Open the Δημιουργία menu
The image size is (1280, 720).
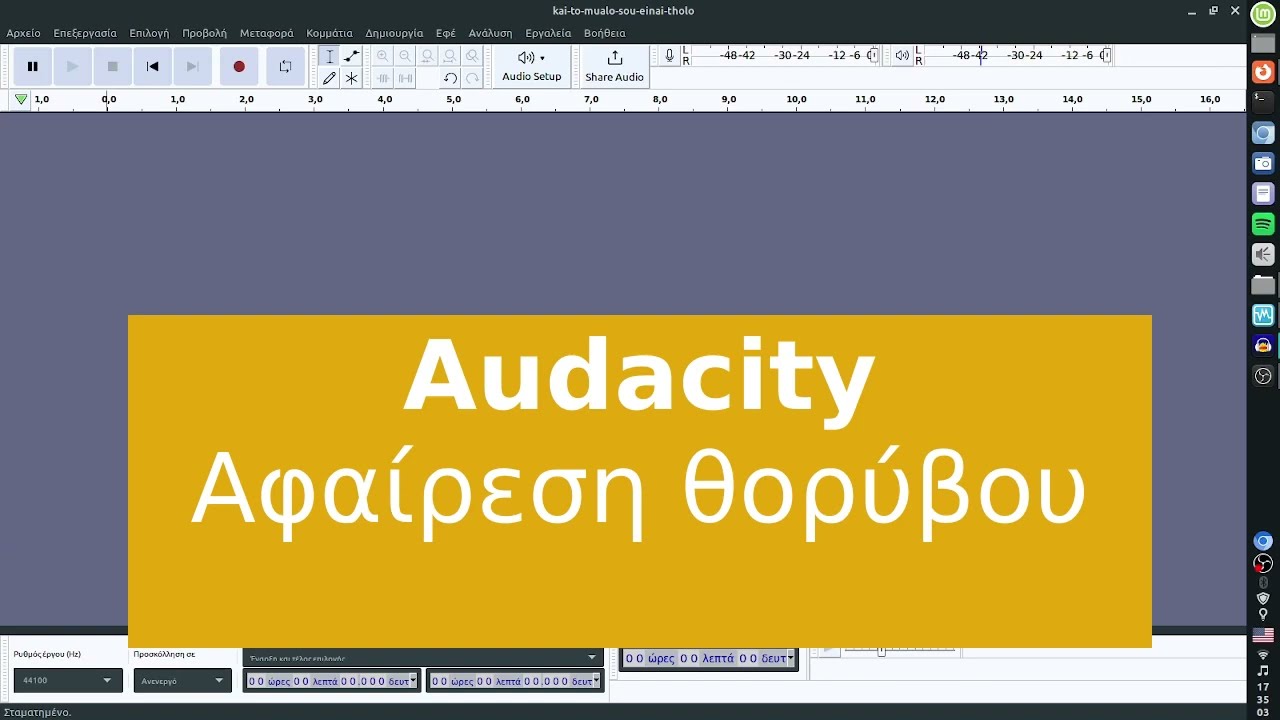[394, 33]
